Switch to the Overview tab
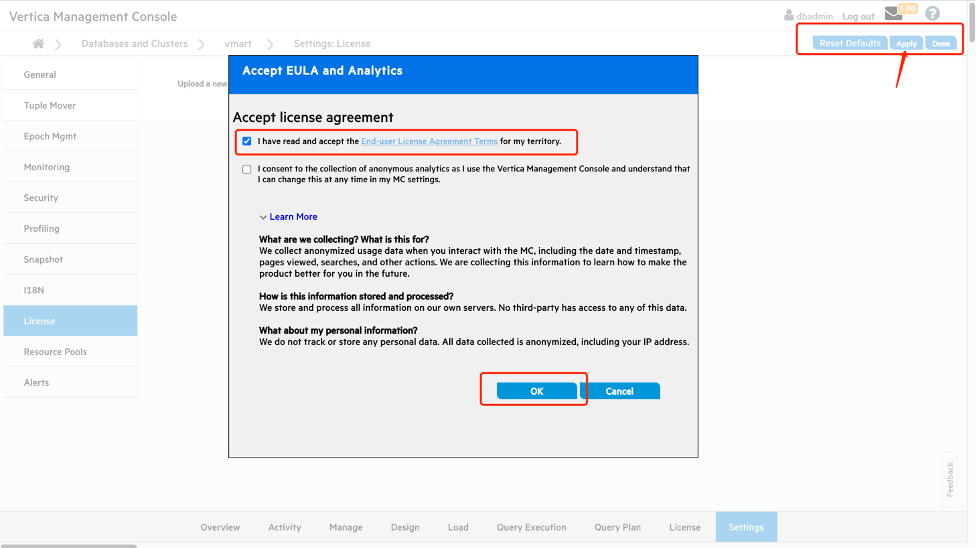This screenshot has height=548, width=976. [x=220, y=527]
